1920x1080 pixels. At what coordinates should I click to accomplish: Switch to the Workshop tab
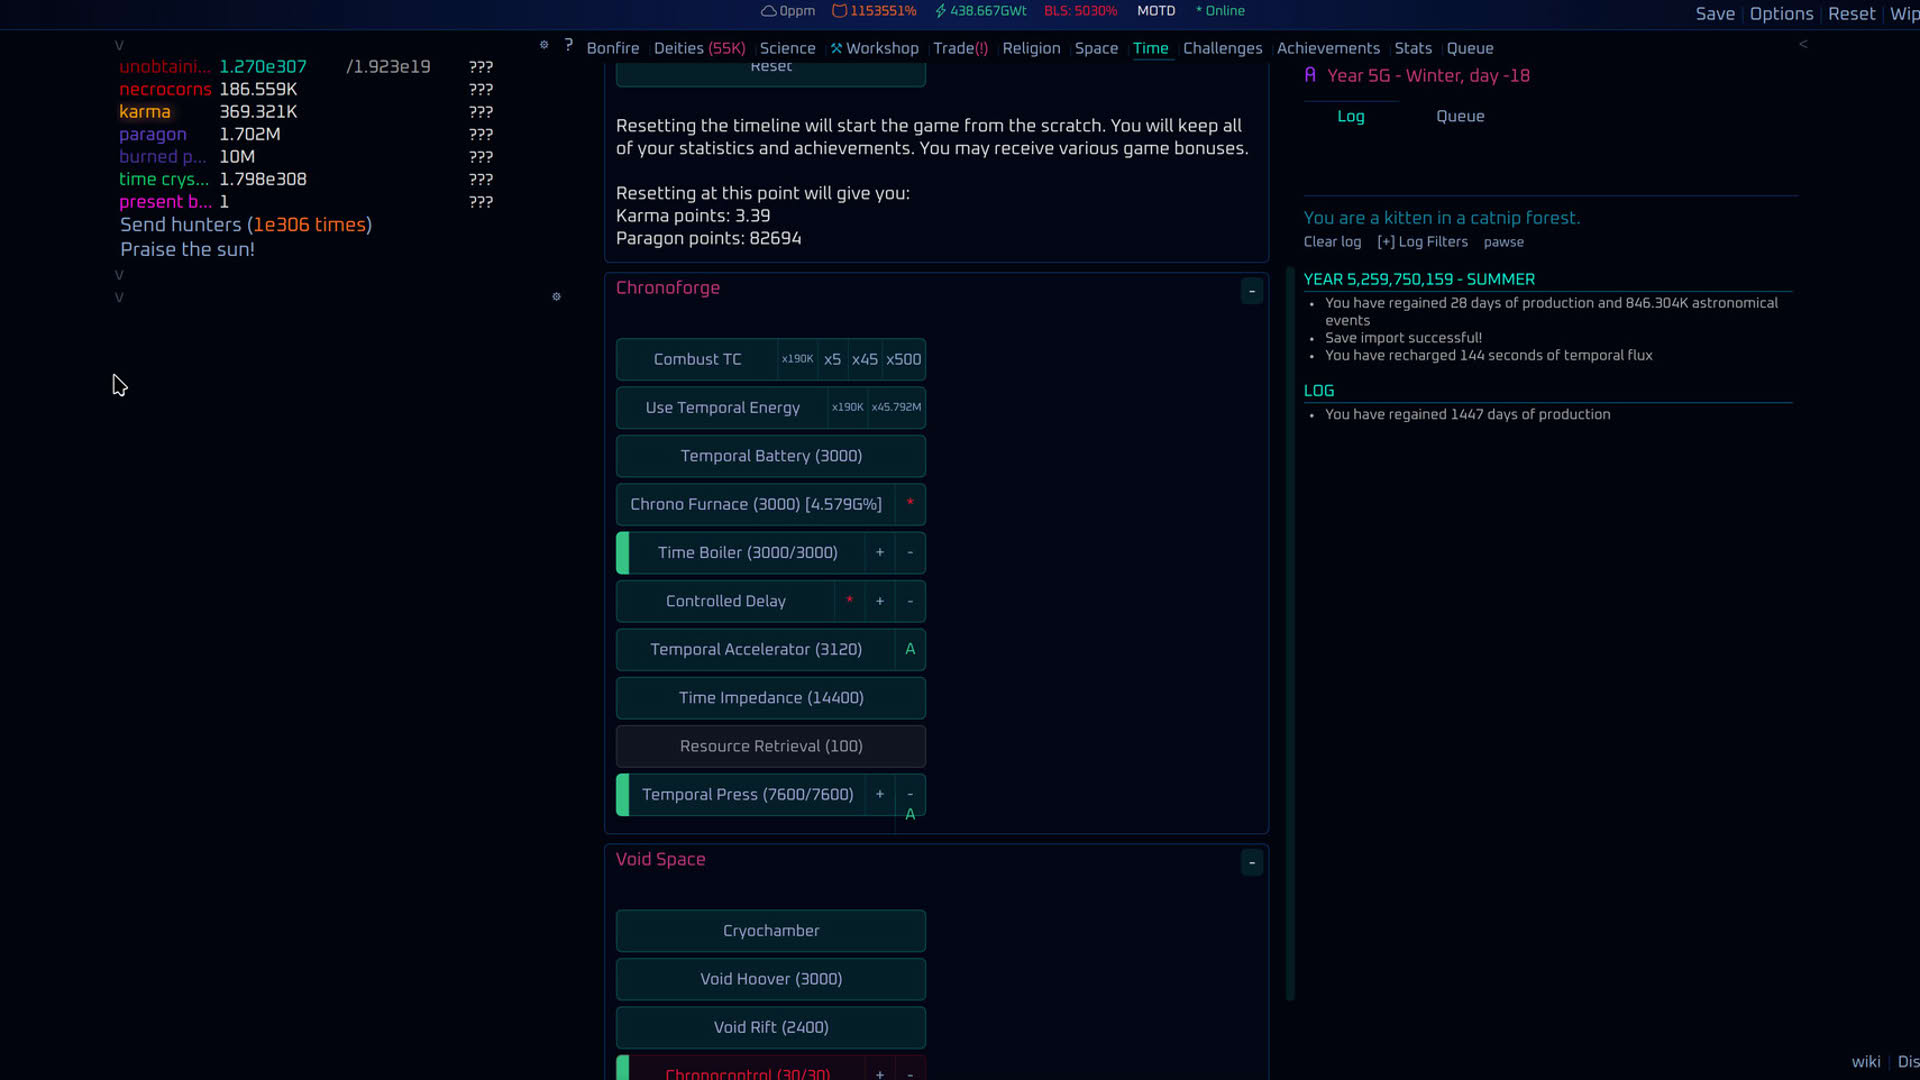coord(874,48)
